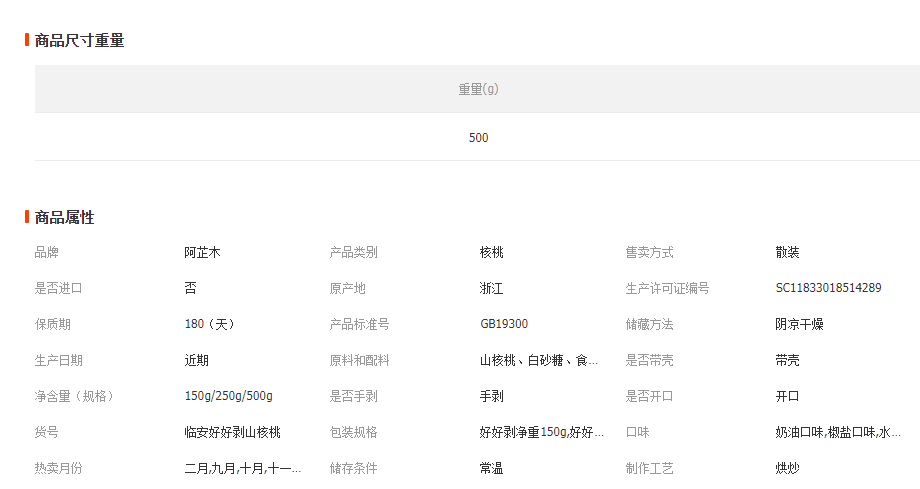Click net content 150g/250g/500g
The image size is (920, 489).
[228, 396]
